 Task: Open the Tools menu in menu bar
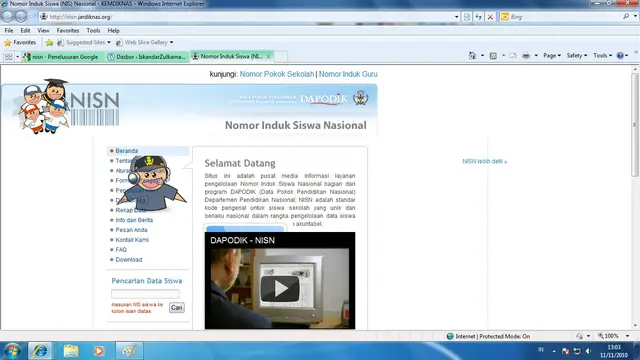pyautogui.click(x=93, y=31)
